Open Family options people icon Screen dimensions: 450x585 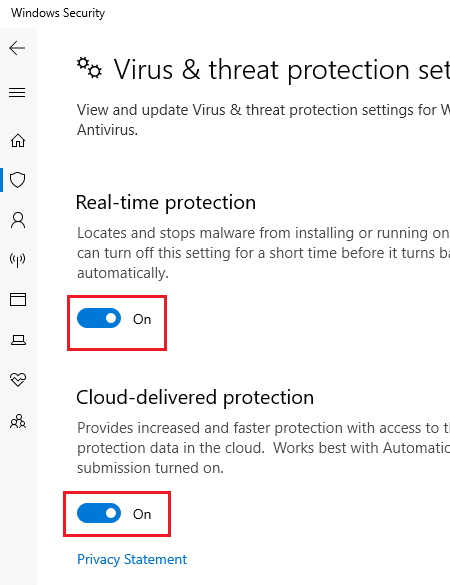[x=18, y=421]
